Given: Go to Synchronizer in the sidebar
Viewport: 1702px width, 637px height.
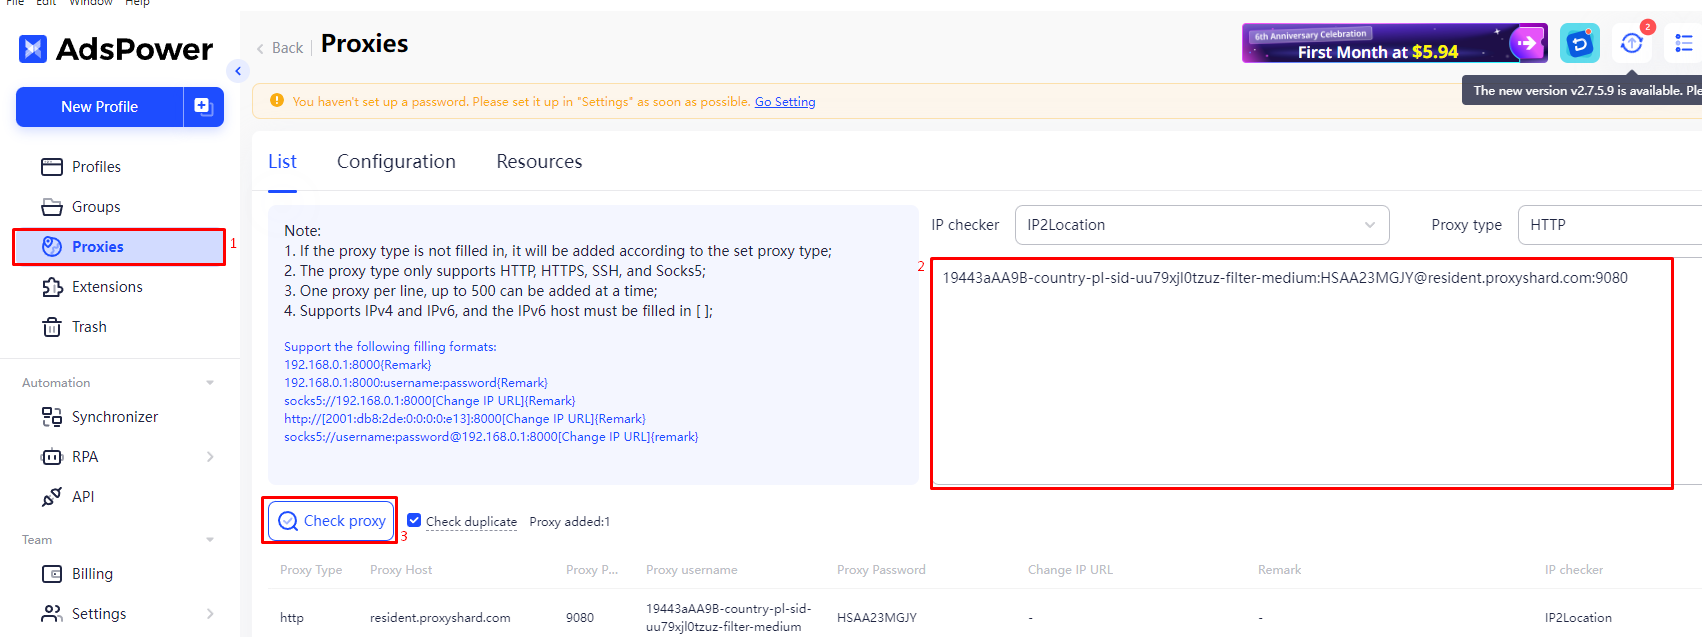Looking at the screenshot, I should pyautogui.click(x=114, y=417).
